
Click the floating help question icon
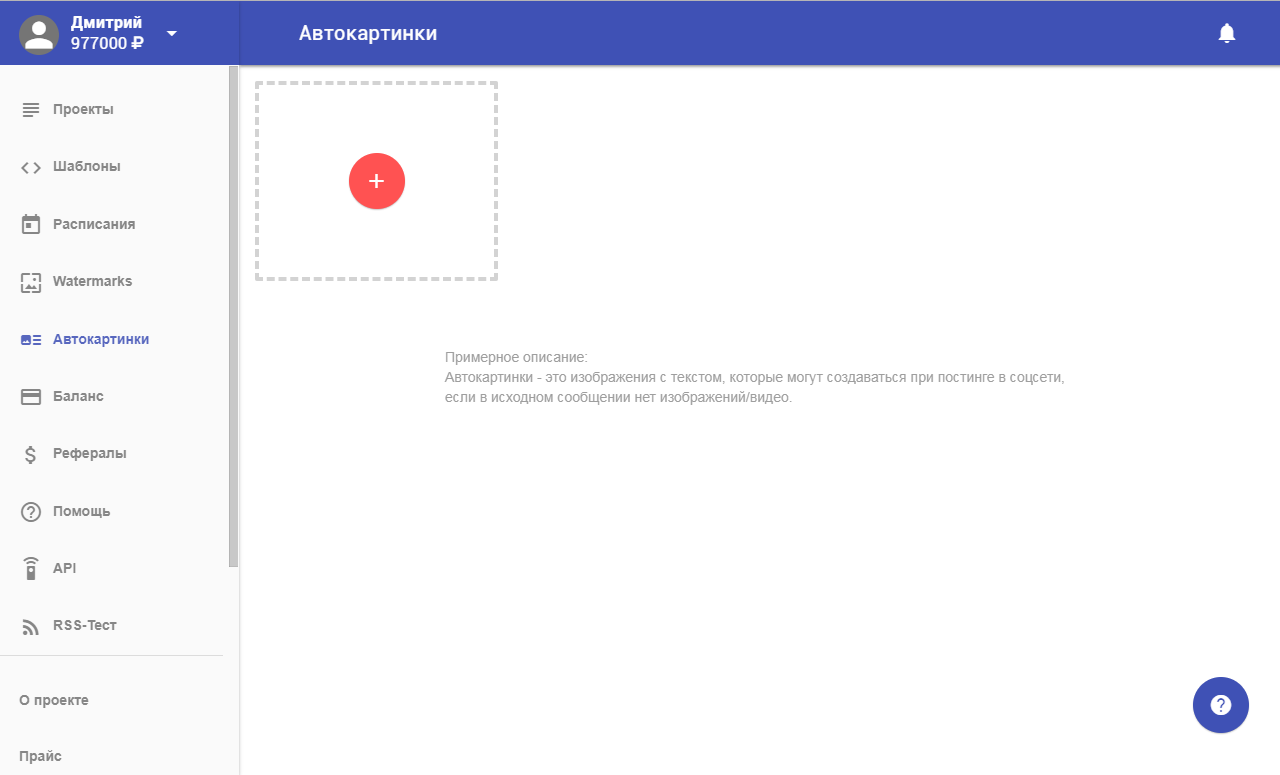tap(1220, 705)
